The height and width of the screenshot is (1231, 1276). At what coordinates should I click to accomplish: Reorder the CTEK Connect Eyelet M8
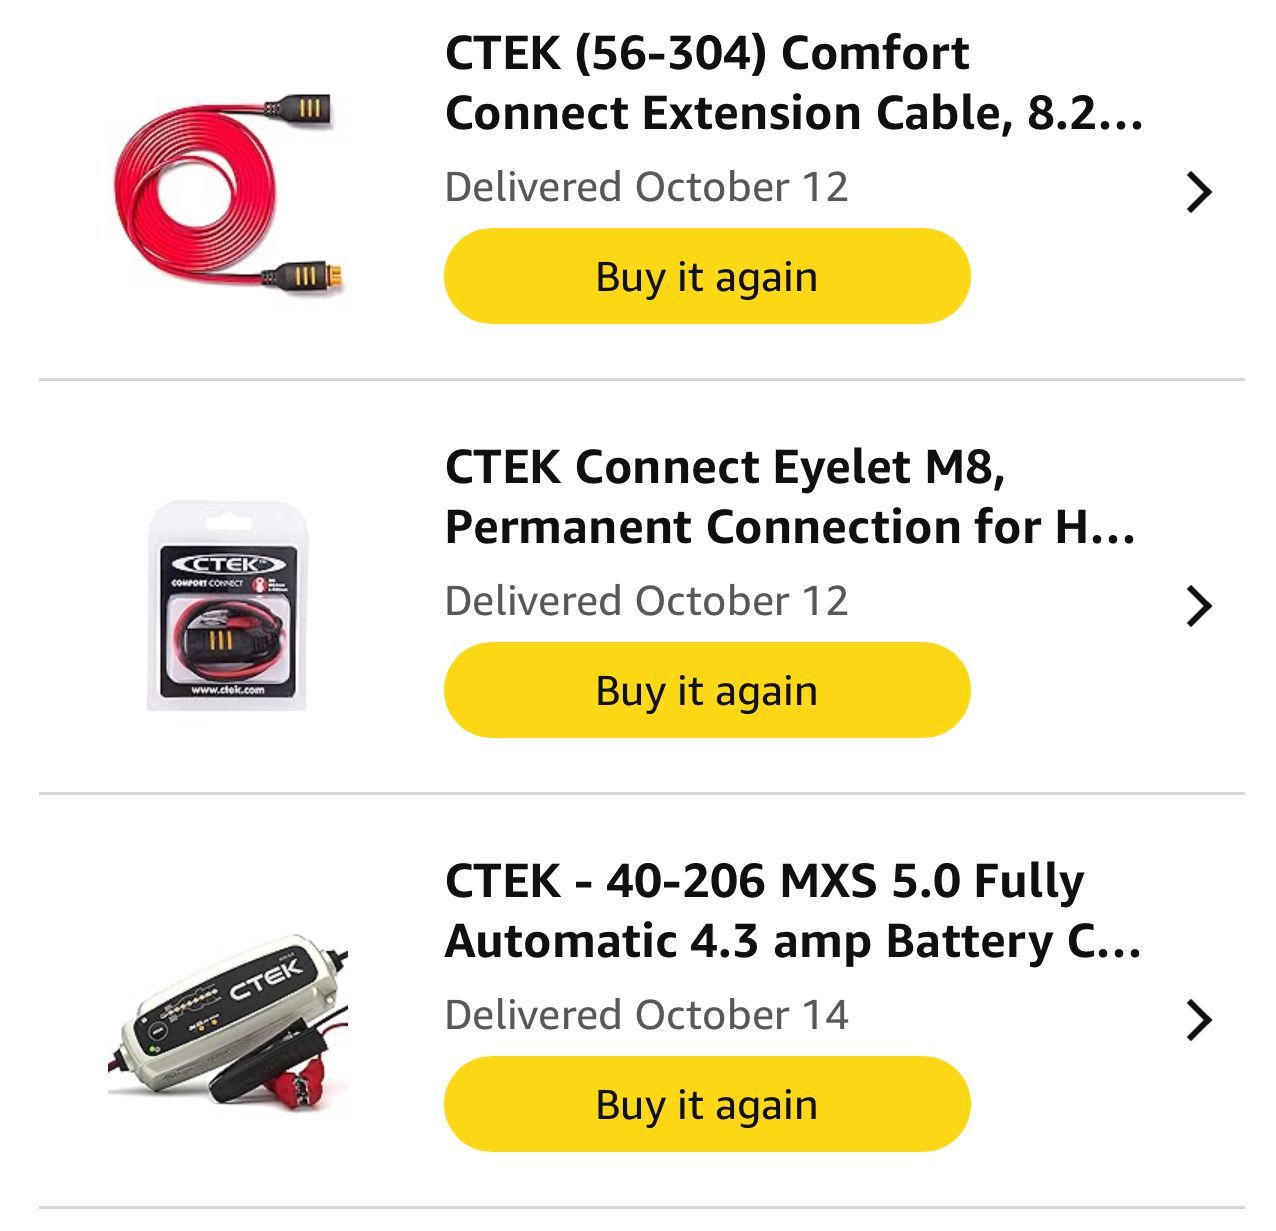coord(707,691)
